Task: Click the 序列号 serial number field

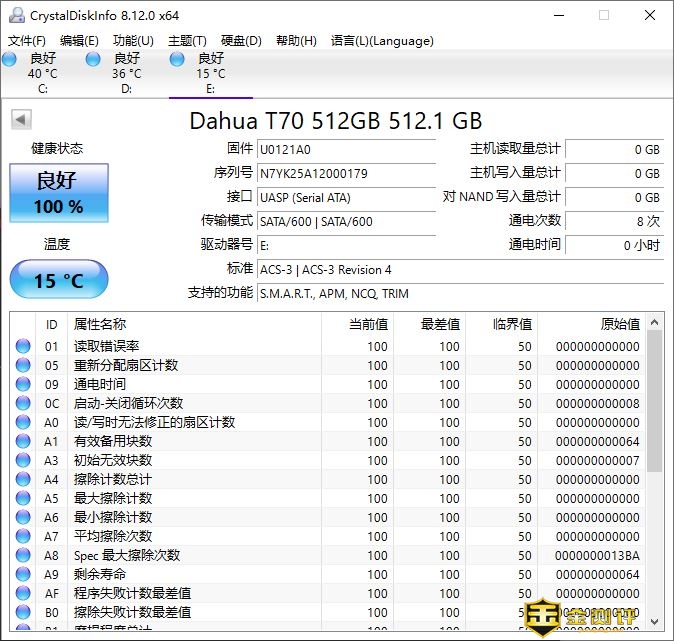Action: coord(346,173)
